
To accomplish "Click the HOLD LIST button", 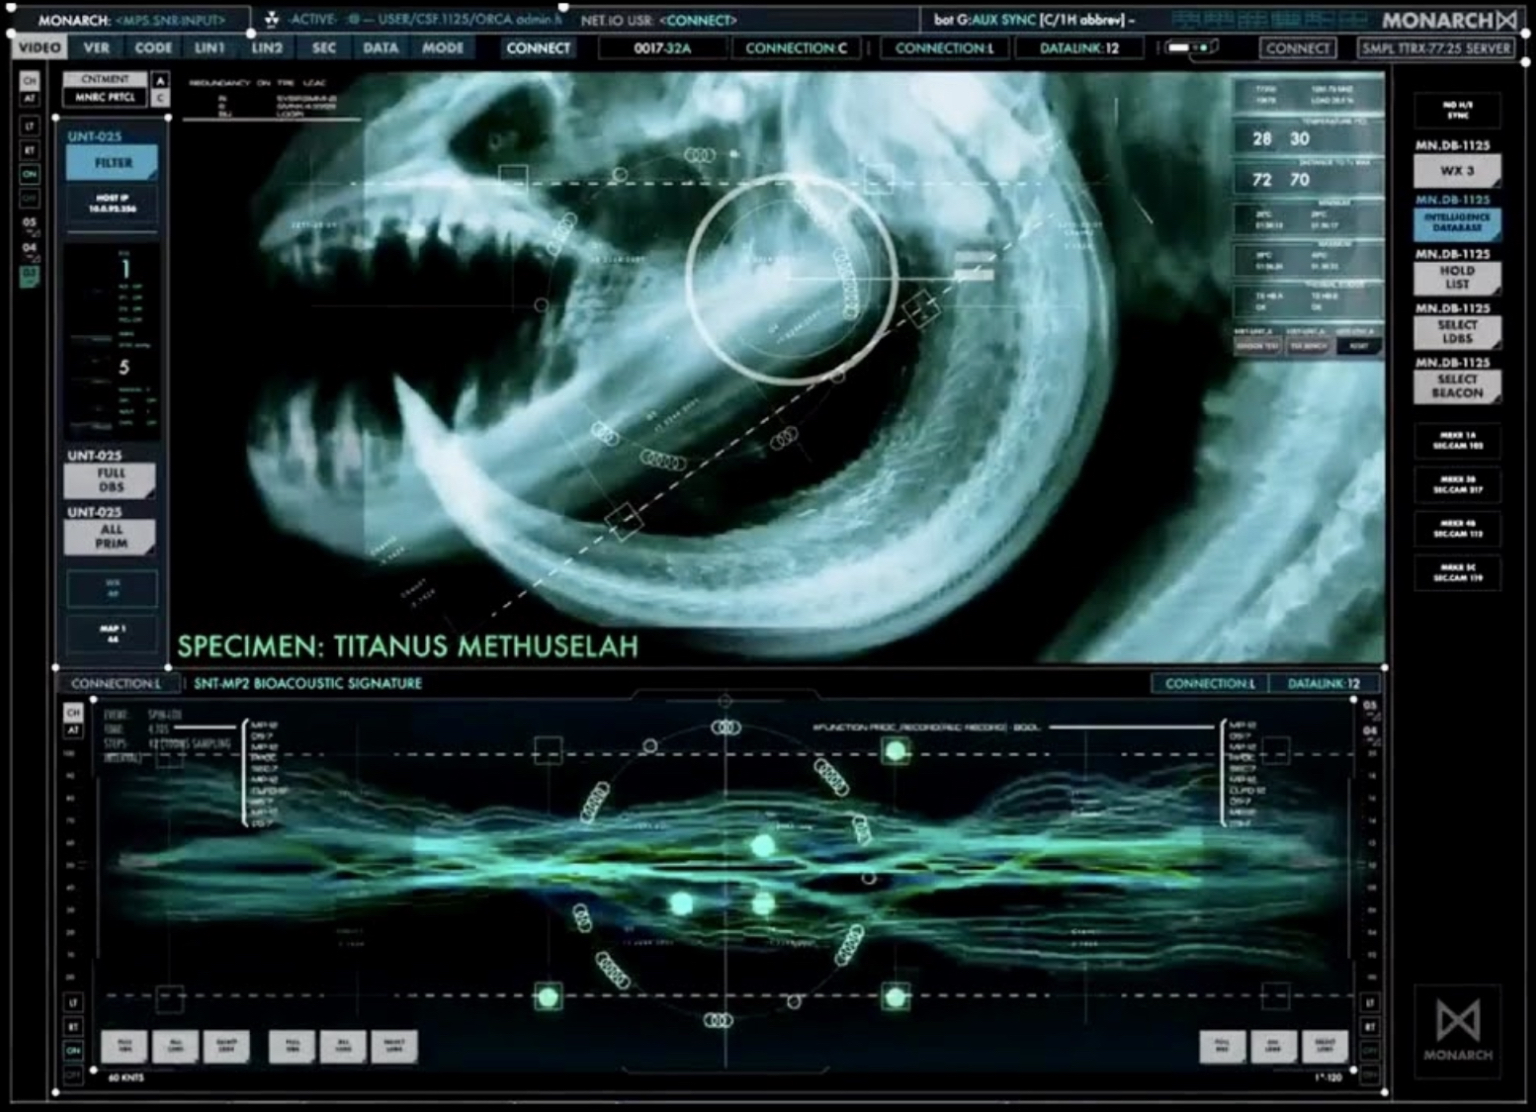I will click(1457, 277).
